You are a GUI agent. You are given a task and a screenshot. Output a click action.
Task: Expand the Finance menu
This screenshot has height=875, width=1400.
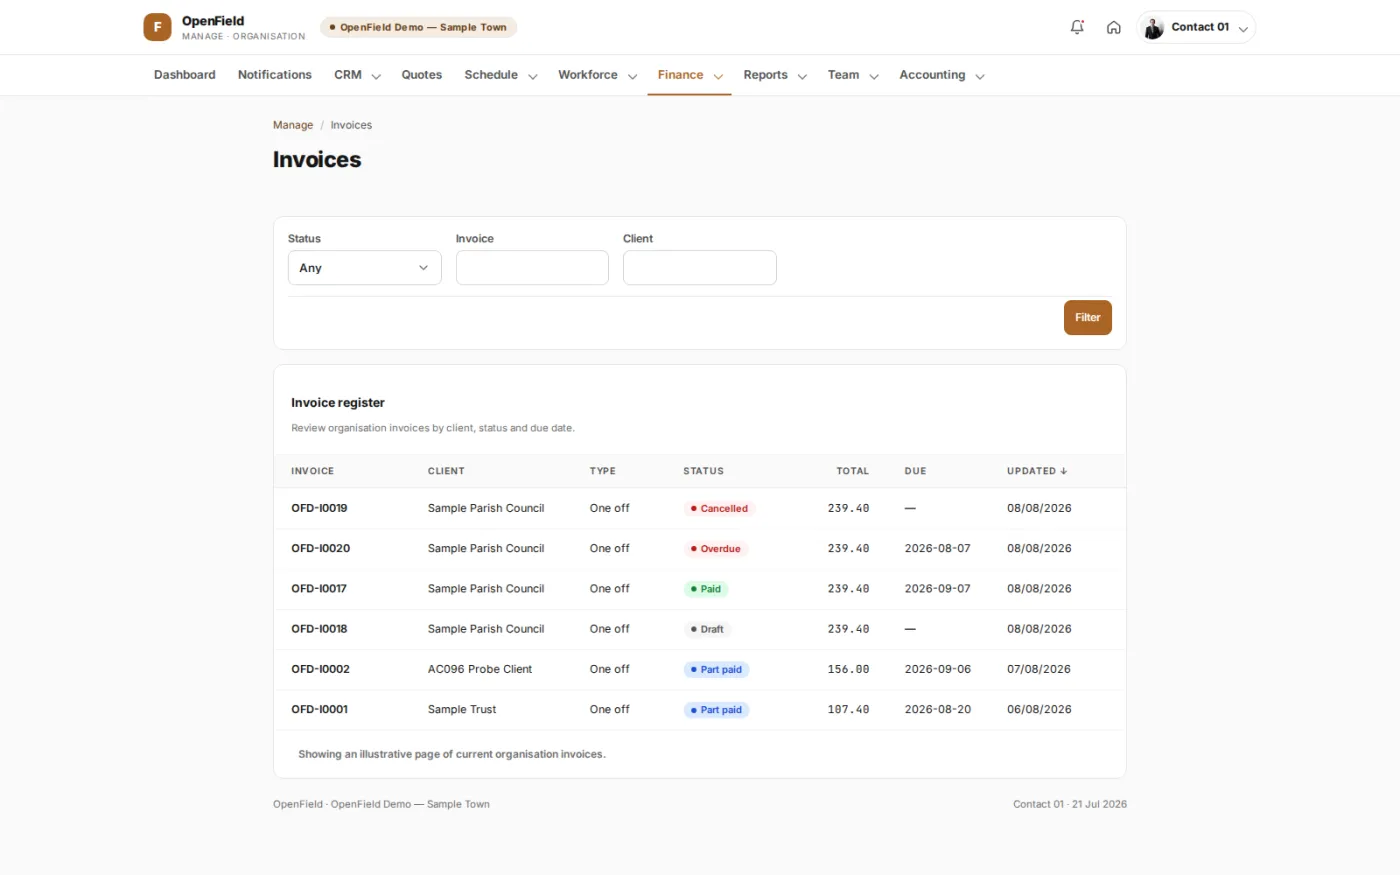click(690, 75)
